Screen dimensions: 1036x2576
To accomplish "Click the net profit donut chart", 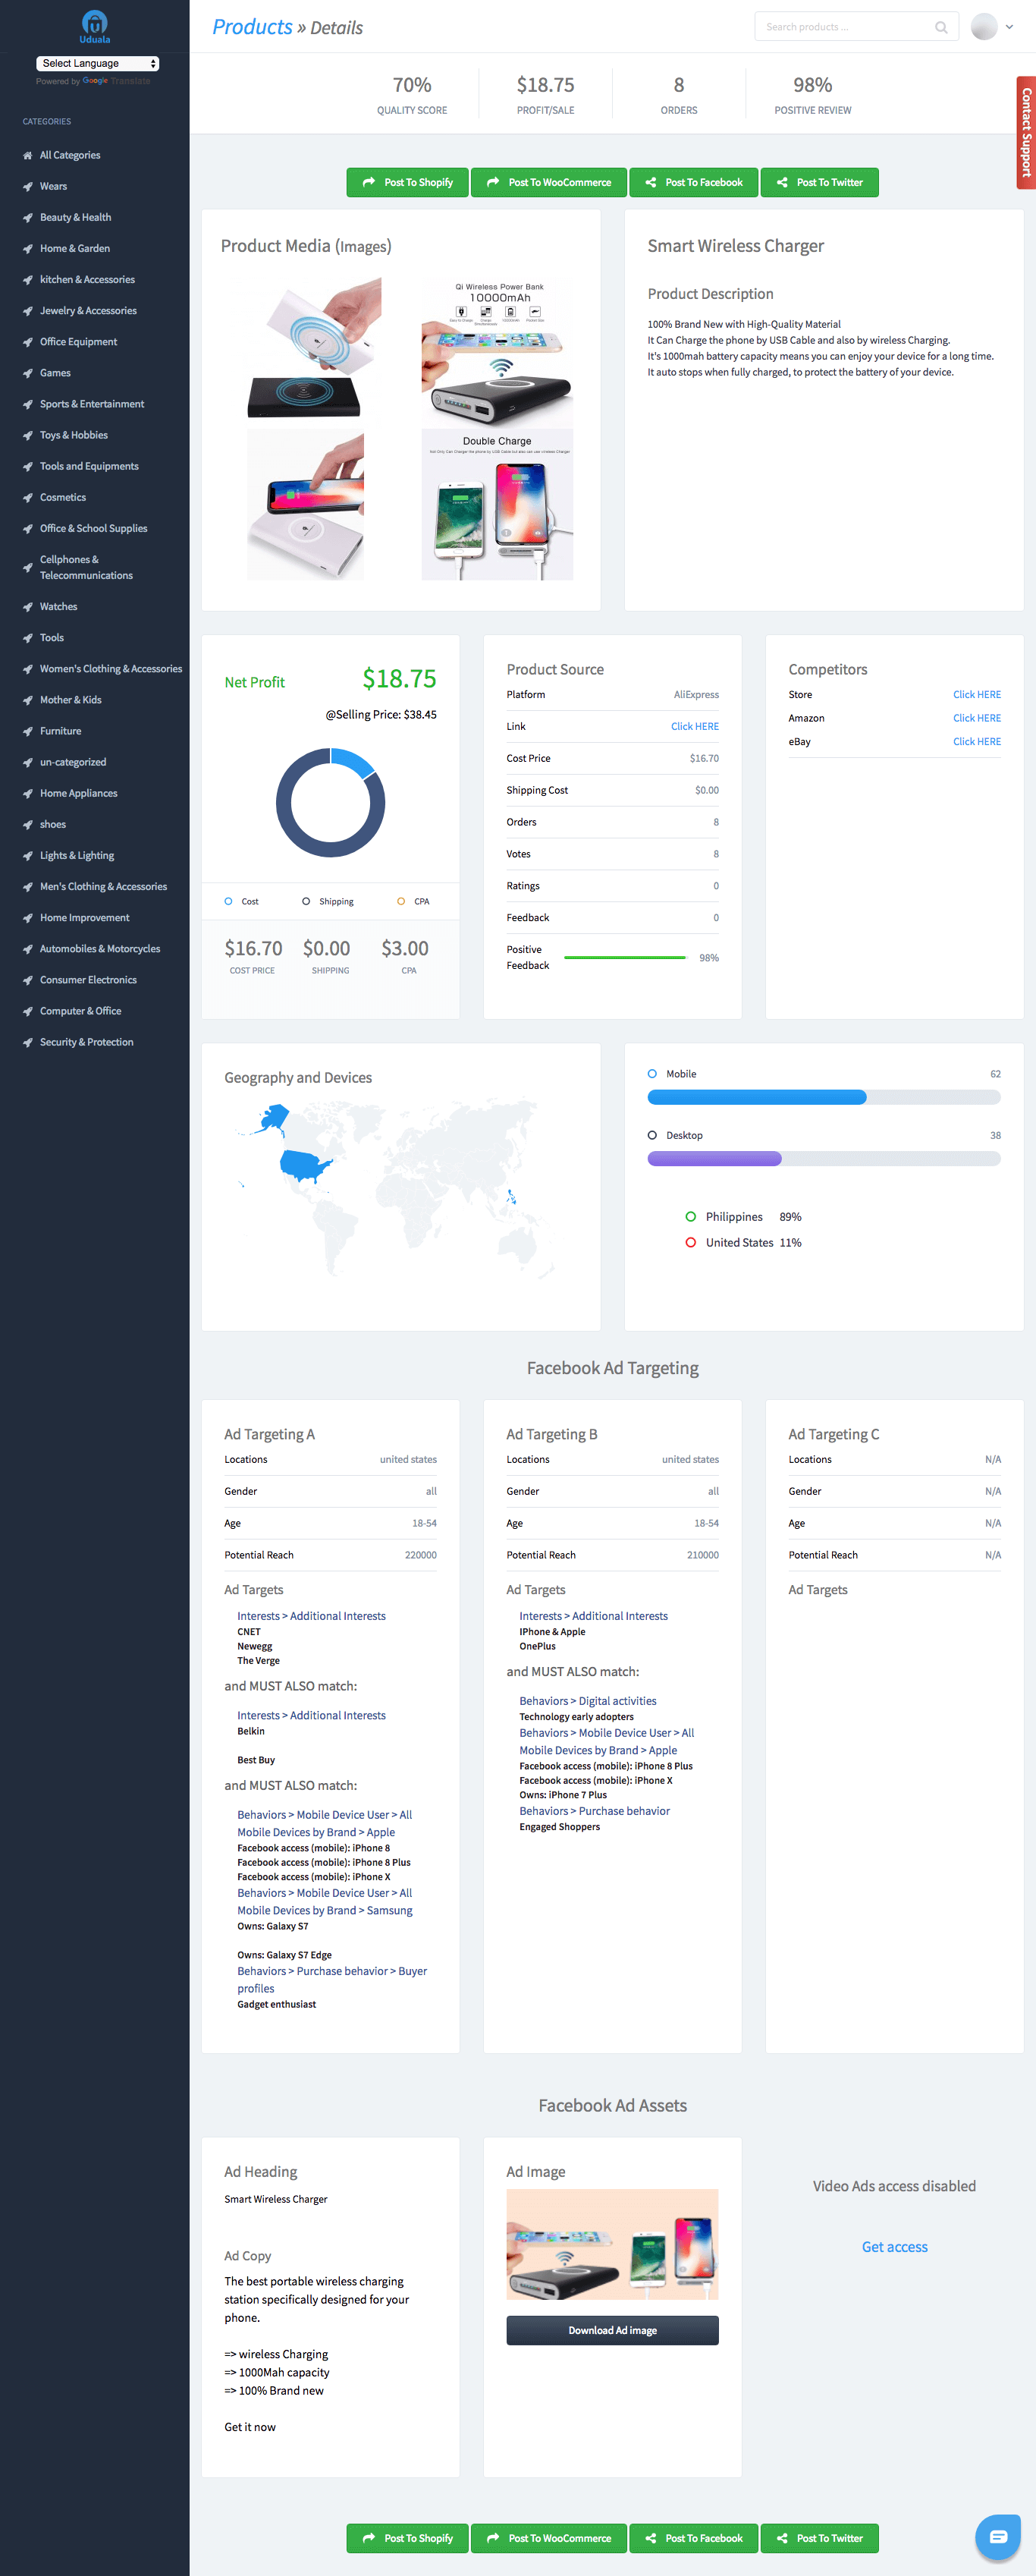I will [330, 802].
